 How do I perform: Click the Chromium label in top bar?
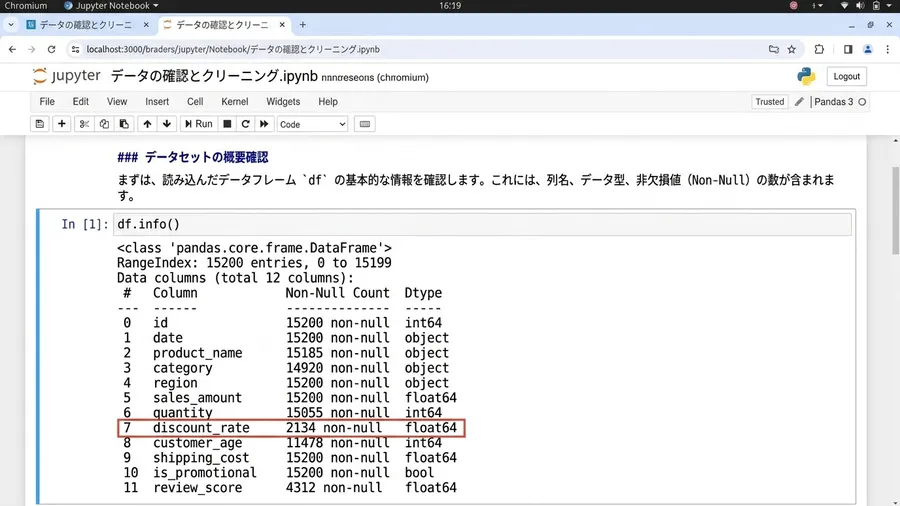pyautogui.click(x=26, y=6)
